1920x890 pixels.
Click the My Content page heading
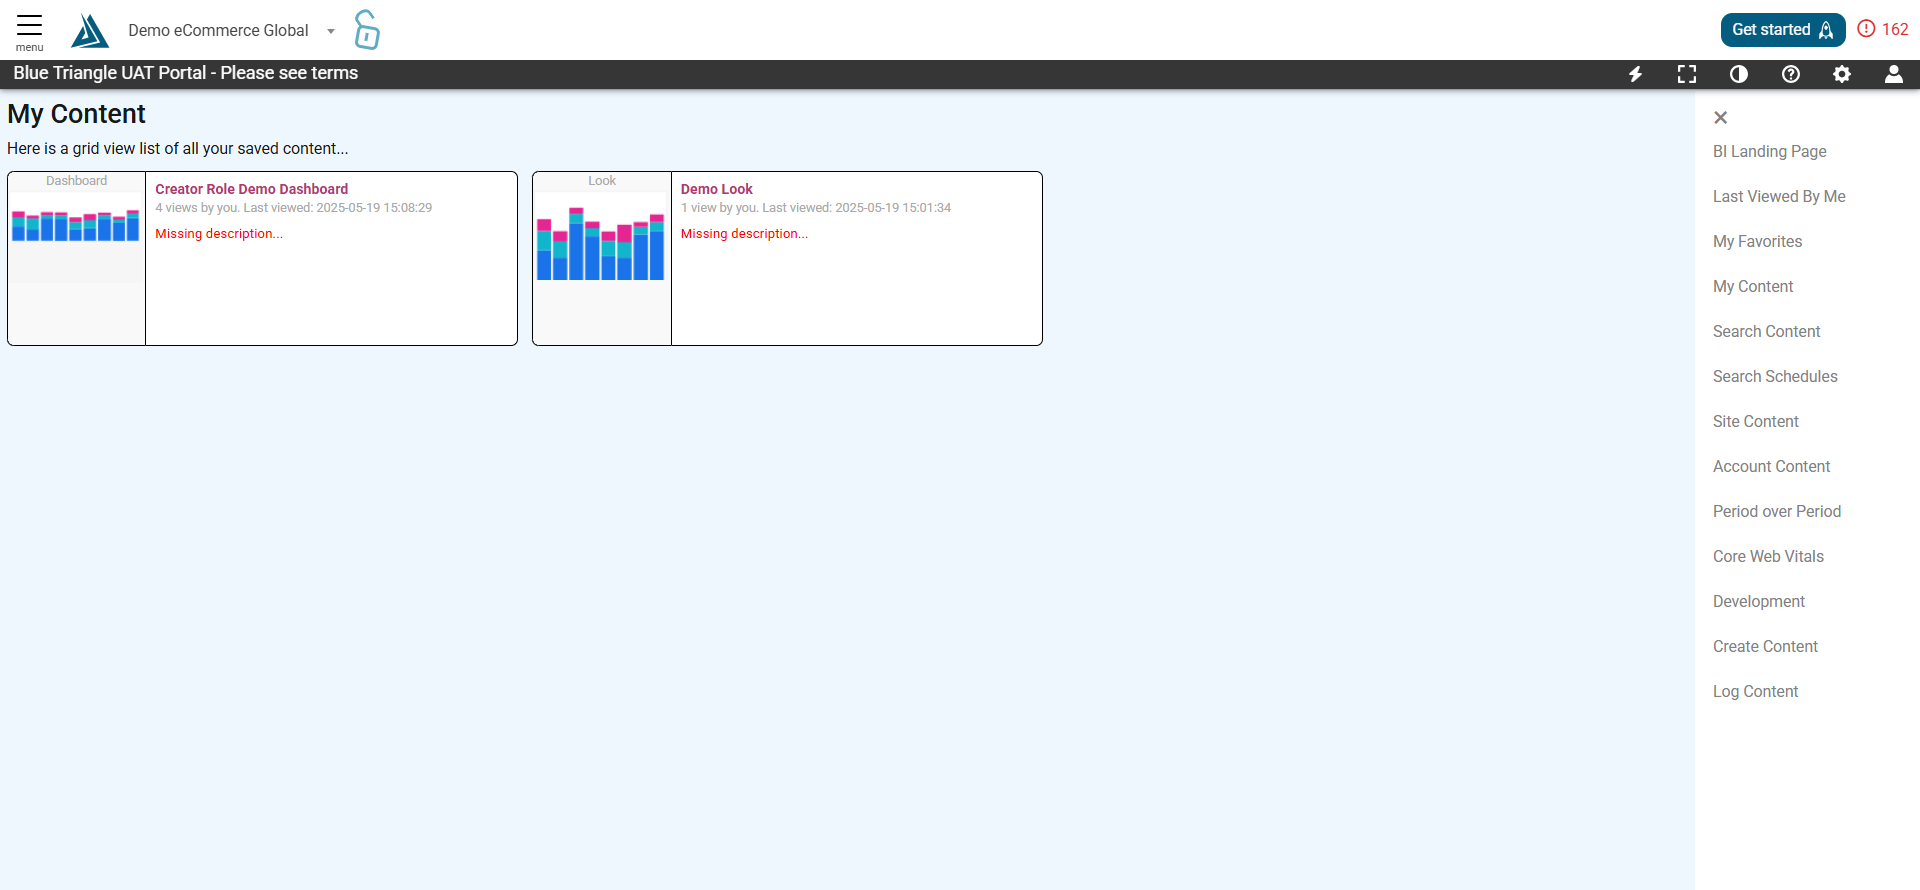point(76,114)
